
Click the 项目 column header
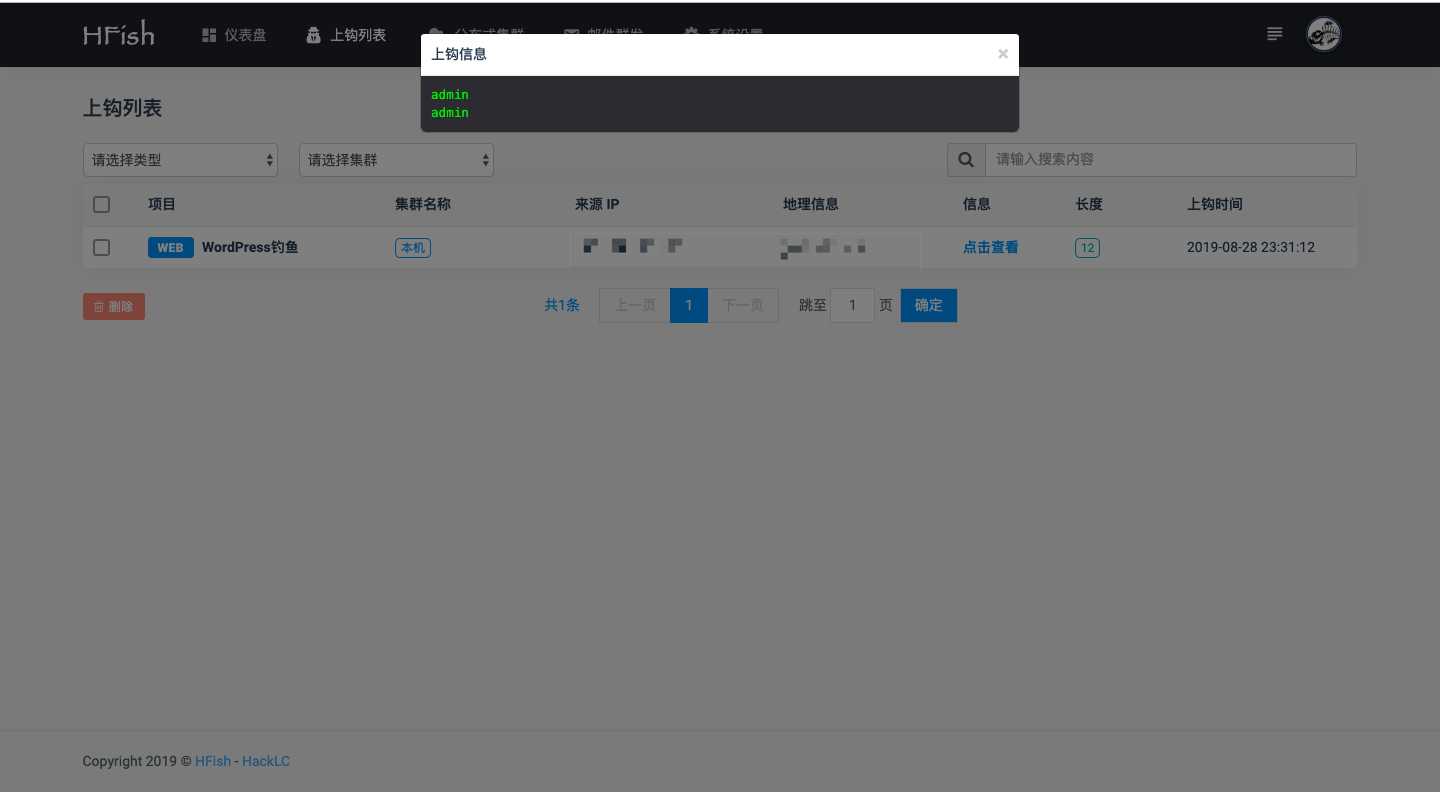(162, 204)
